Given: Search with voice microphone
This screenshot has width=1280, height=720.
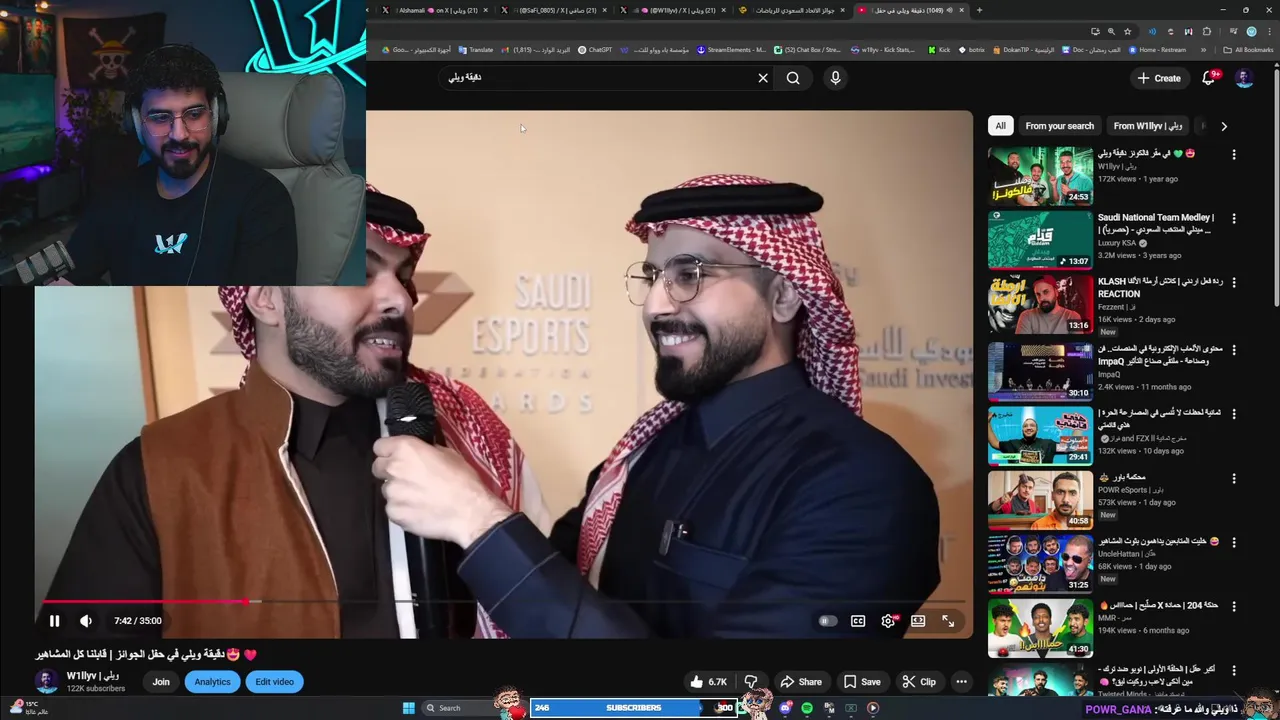Looking at the screenshot, I should tap(836, 78).
